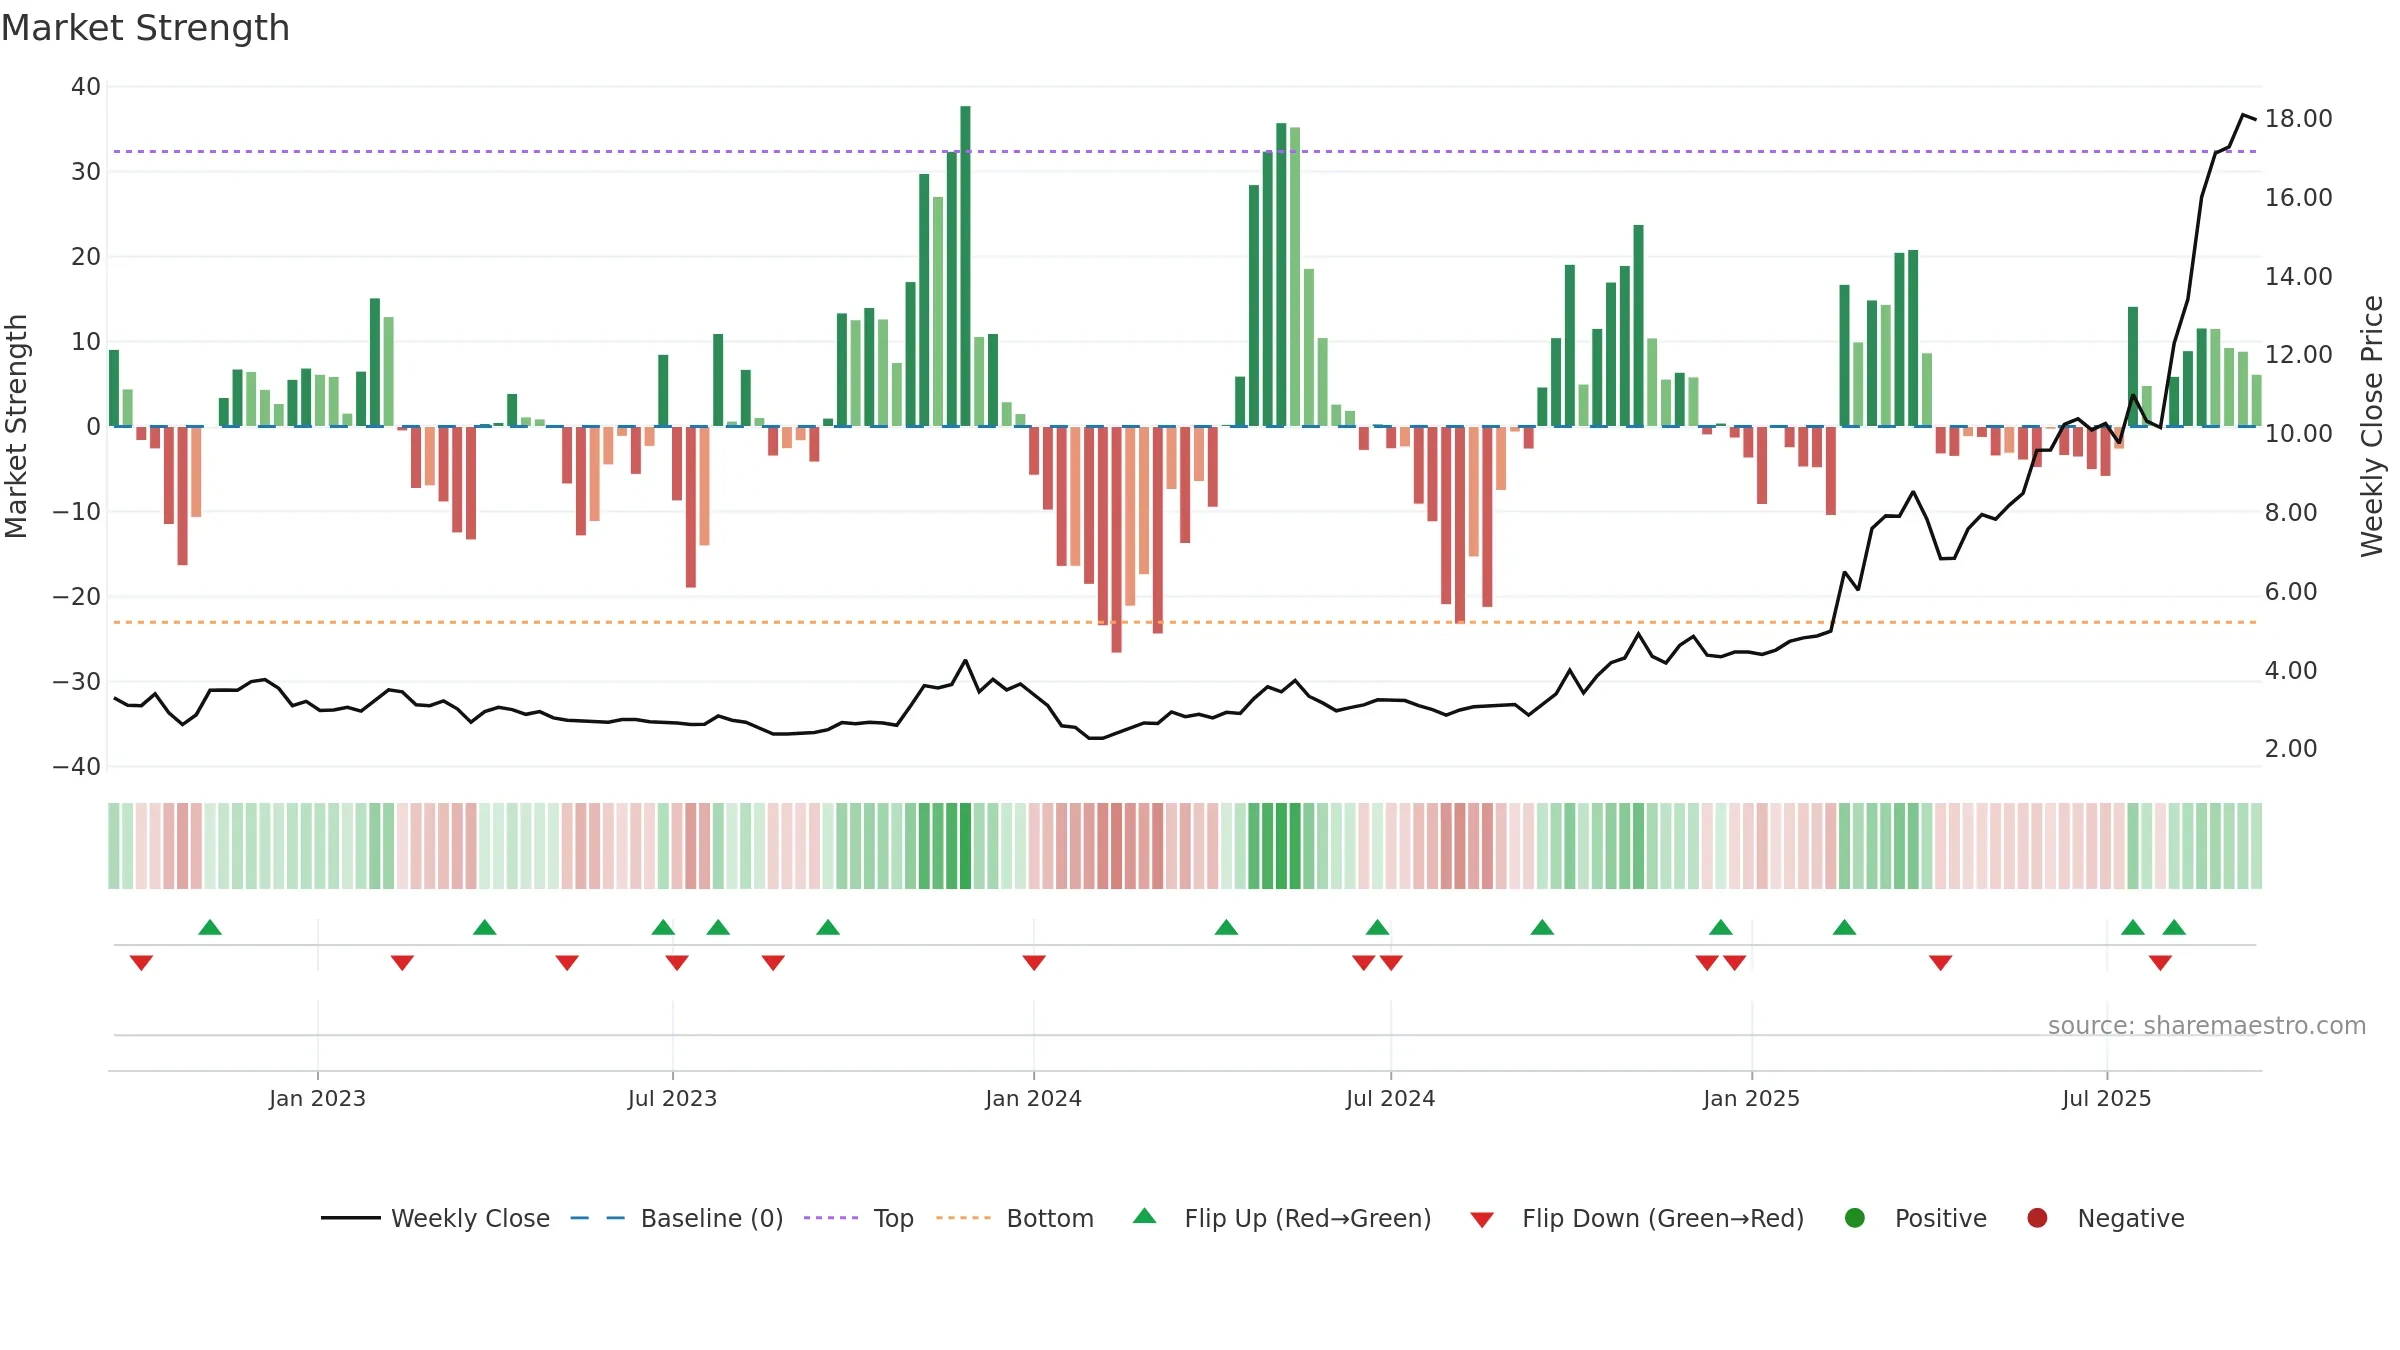Toggle the Positive legend entry
The width and height of the screenshot is (2400, 1350).
coord(1915,1218)
